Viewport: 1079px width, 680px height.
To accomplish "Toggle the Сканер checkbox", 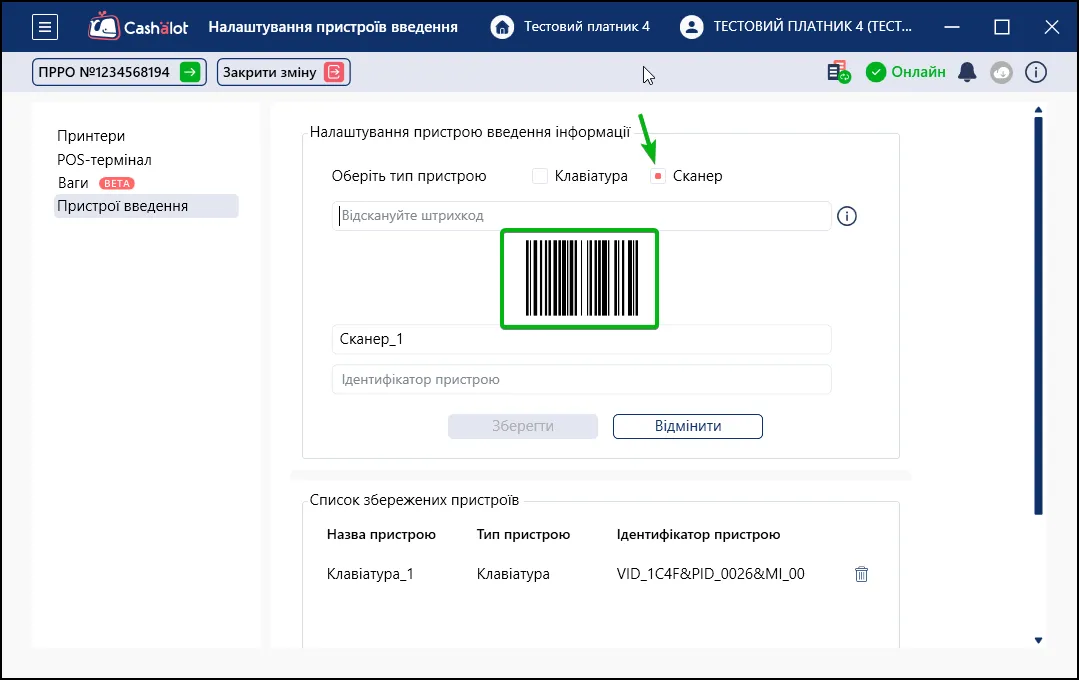I will (x=658, y=176).
